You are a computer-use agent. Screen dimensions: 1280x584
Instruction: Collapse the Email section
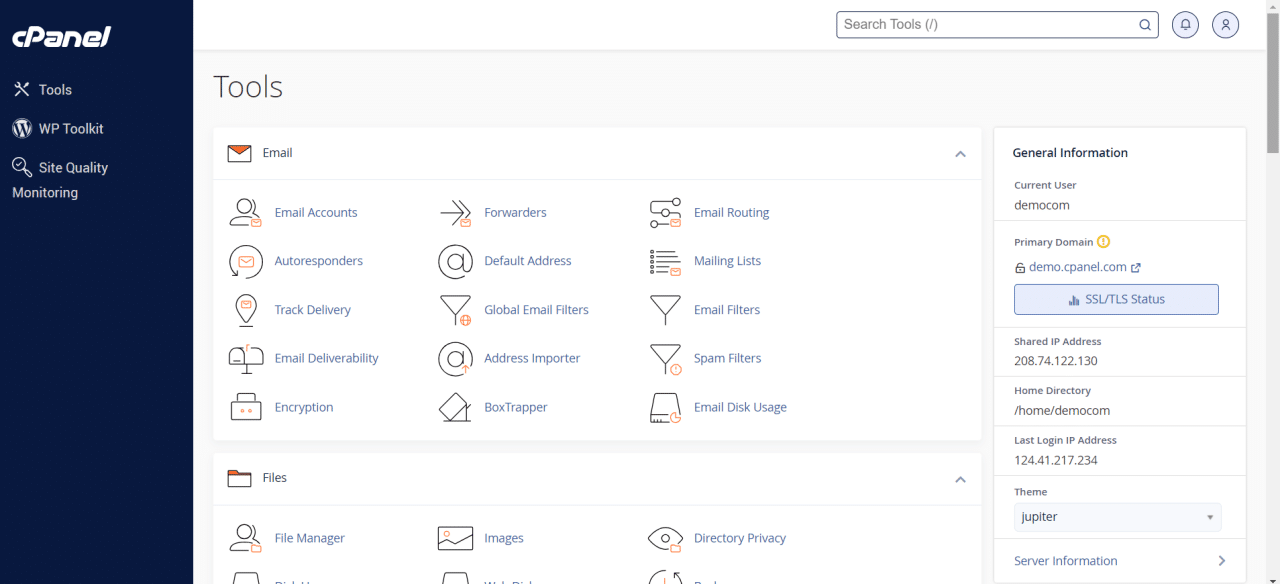coord(960,154)
